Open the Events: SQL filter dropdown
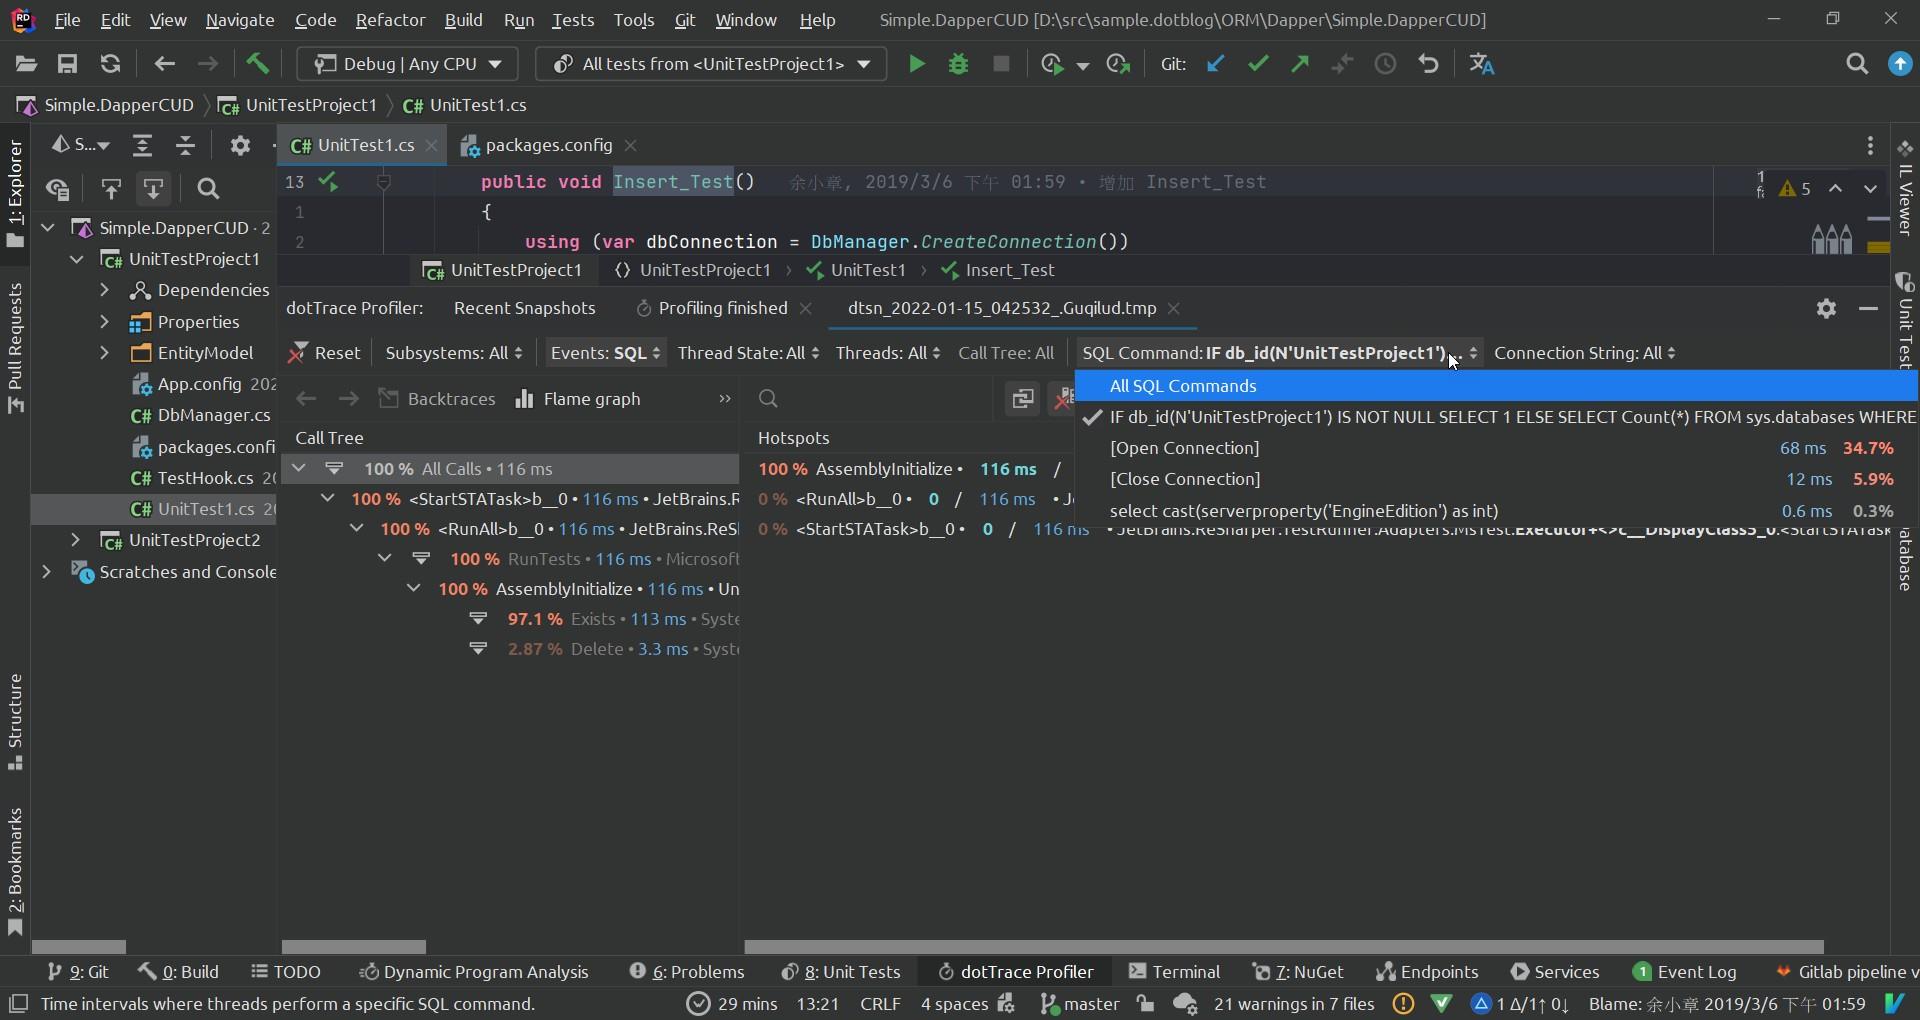The height and width of the screenshot is (1020, 1920). (x=605, y=353)
